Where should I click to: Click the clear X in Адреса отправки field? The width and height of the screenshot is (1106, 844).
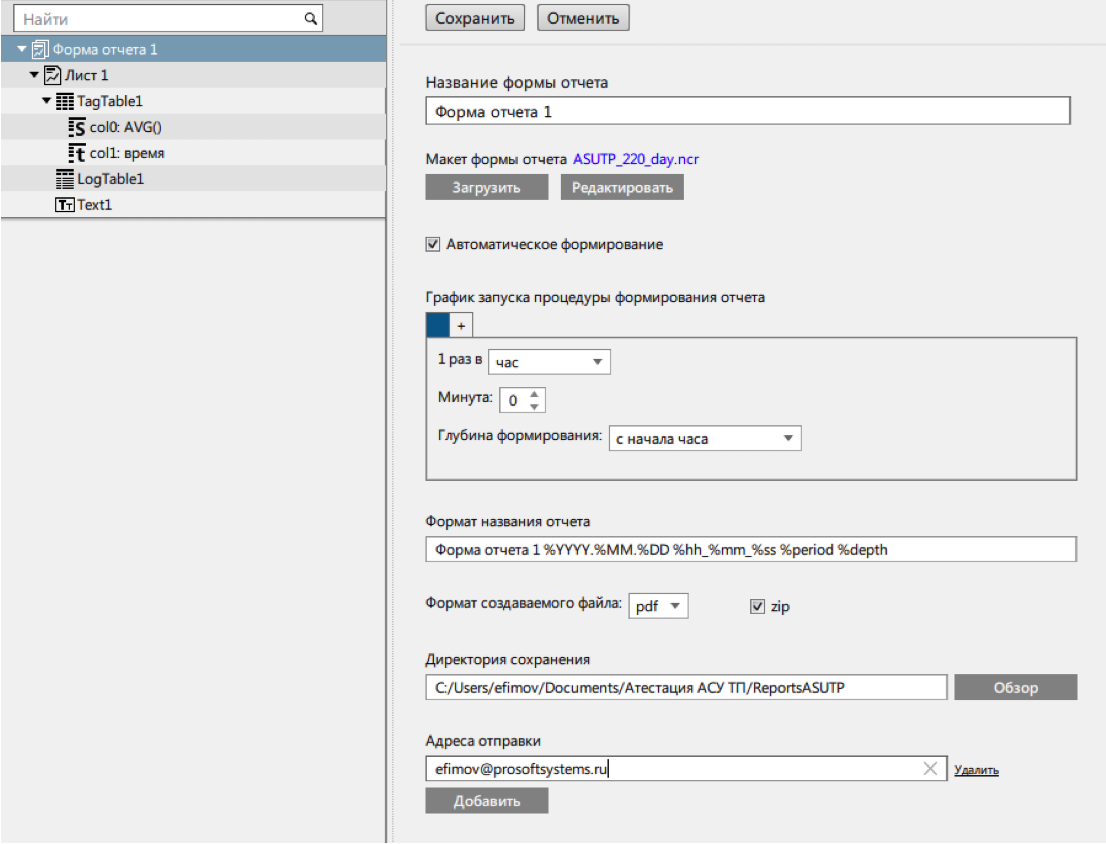tap(930, 769)
